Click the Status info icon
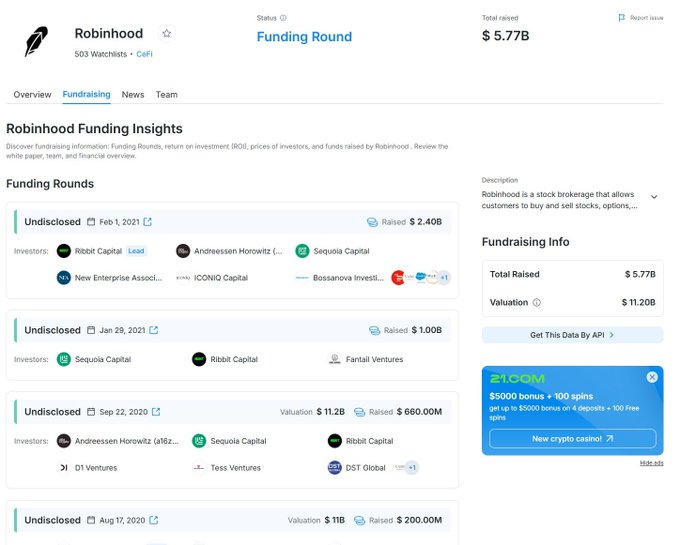This screenshot has height=545, width=680. tap(283, 18)
